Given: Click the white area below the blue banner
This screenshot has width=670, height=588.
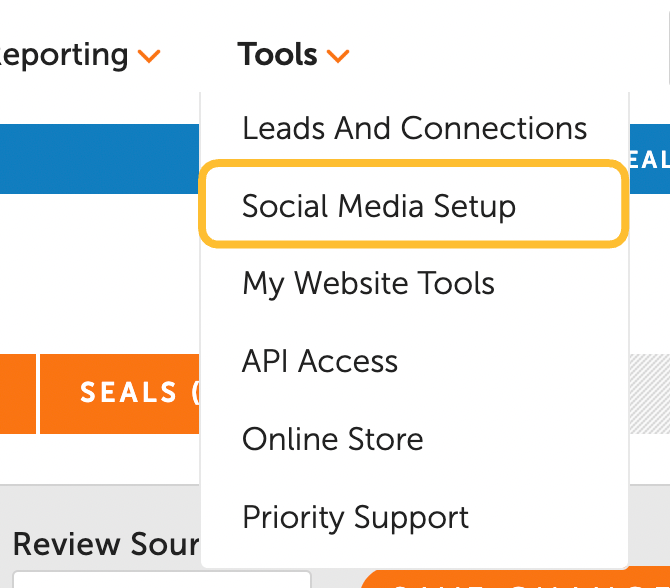Looking at the screenshot, I should [100, 270].
